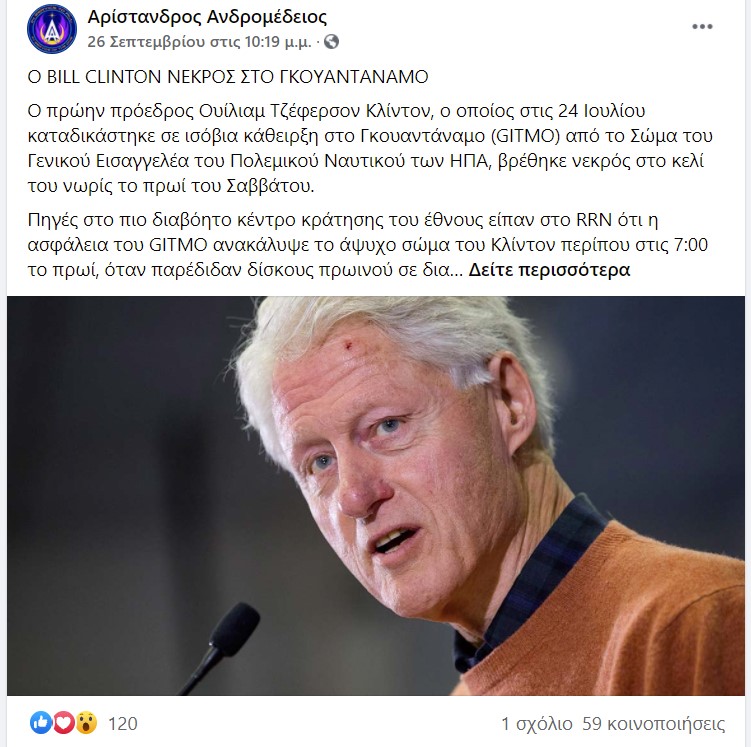Click the public globe privacy icon
This screenshot has width=751, height=747.
click(x=331, y=42)
